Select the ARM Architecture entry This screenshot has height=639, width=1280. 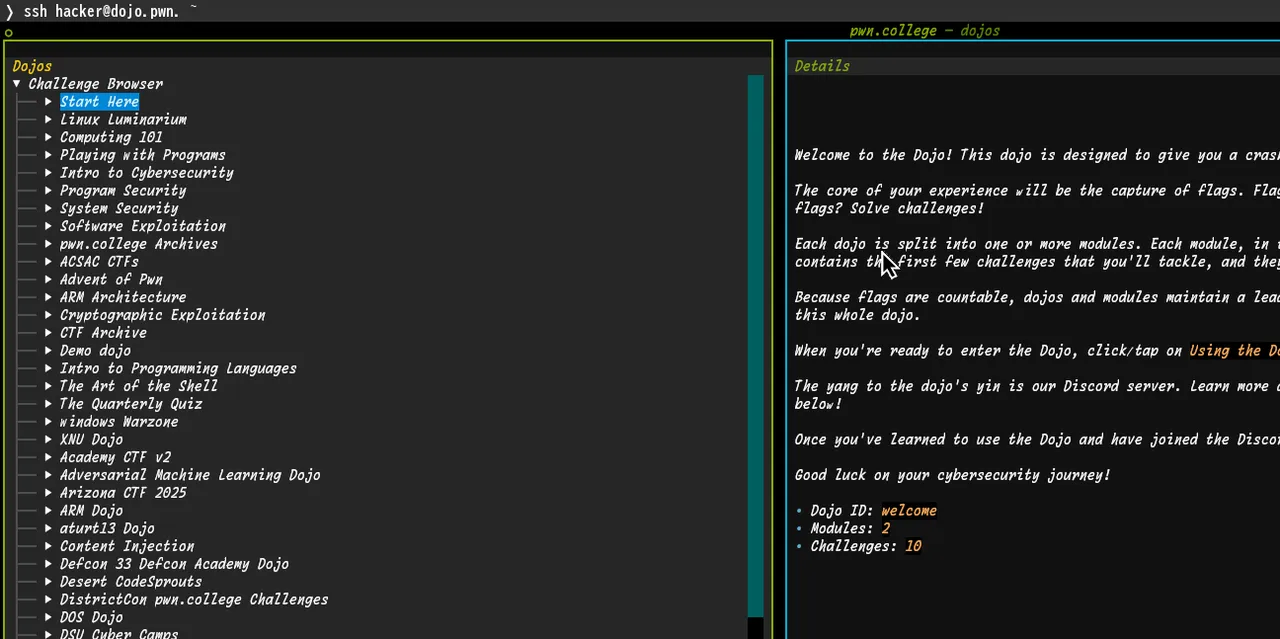click(123, 297)
